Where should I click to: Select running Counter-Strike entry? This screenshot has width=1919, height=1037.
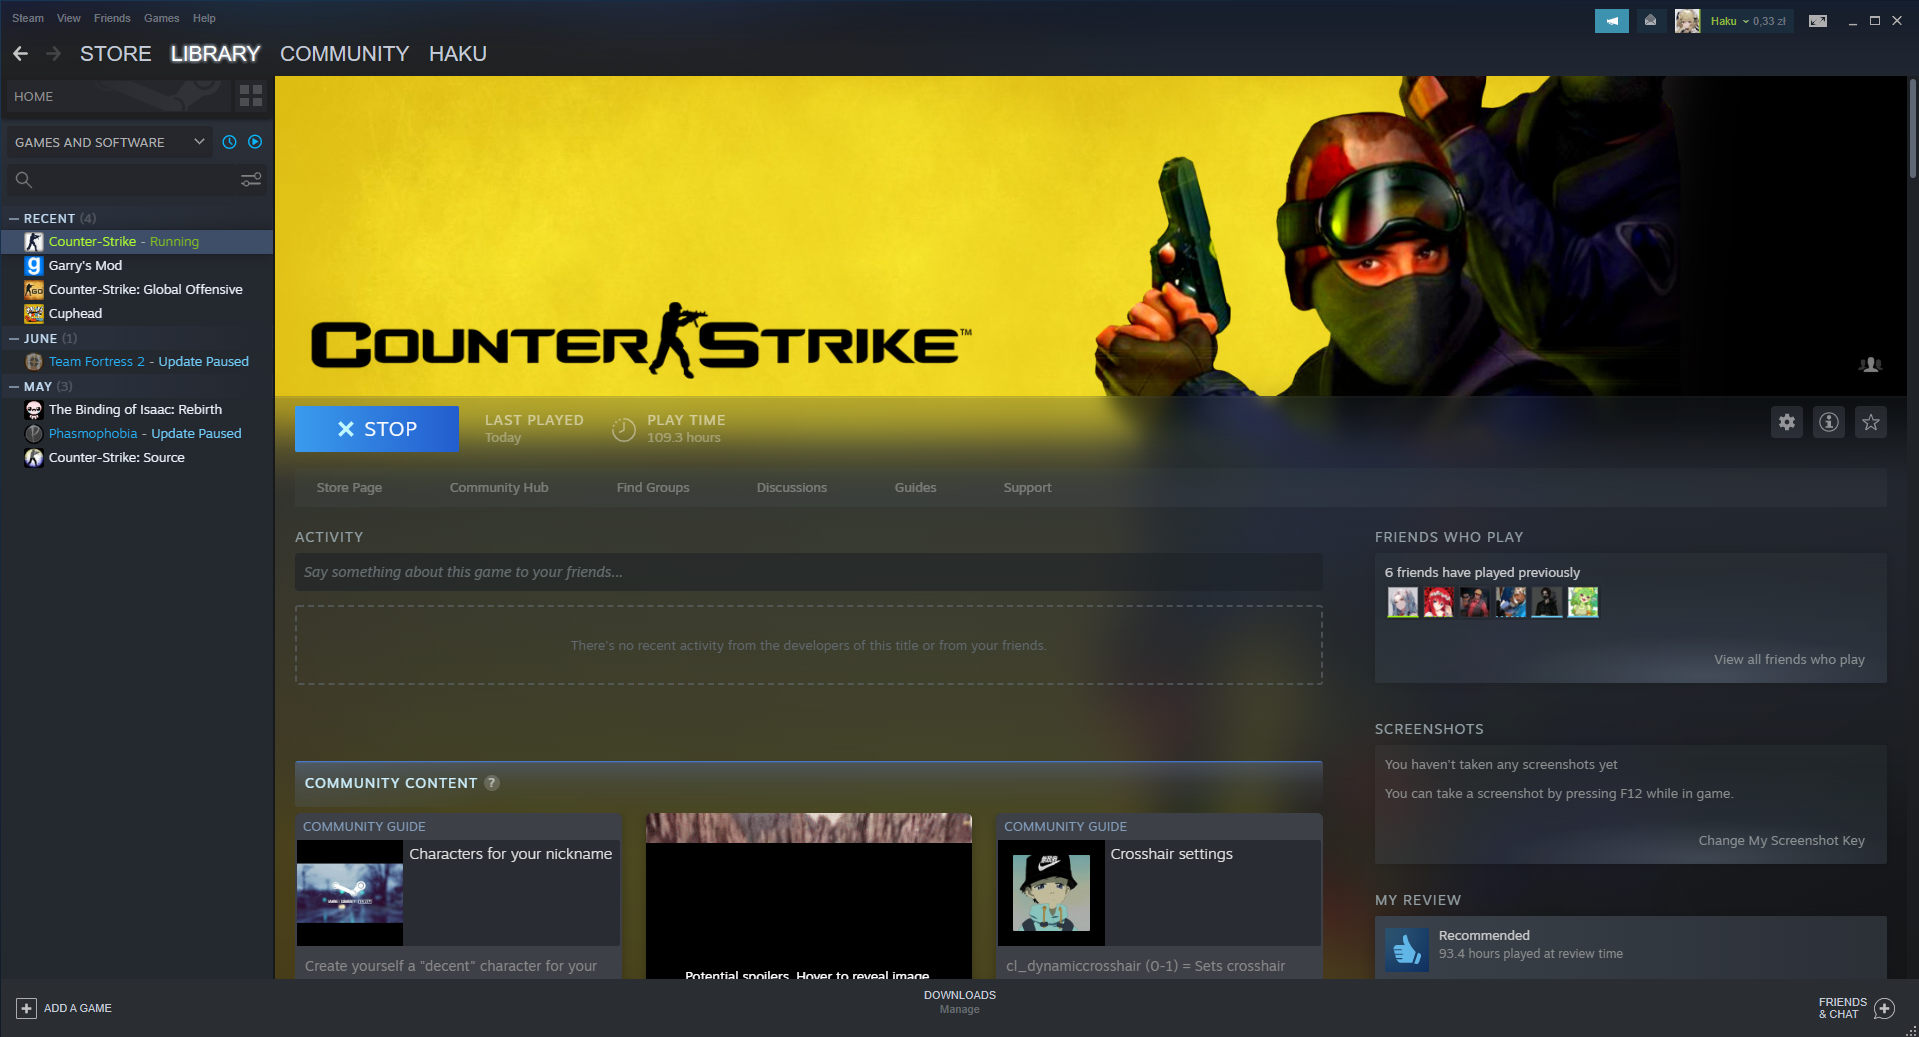tap(137, 242)
